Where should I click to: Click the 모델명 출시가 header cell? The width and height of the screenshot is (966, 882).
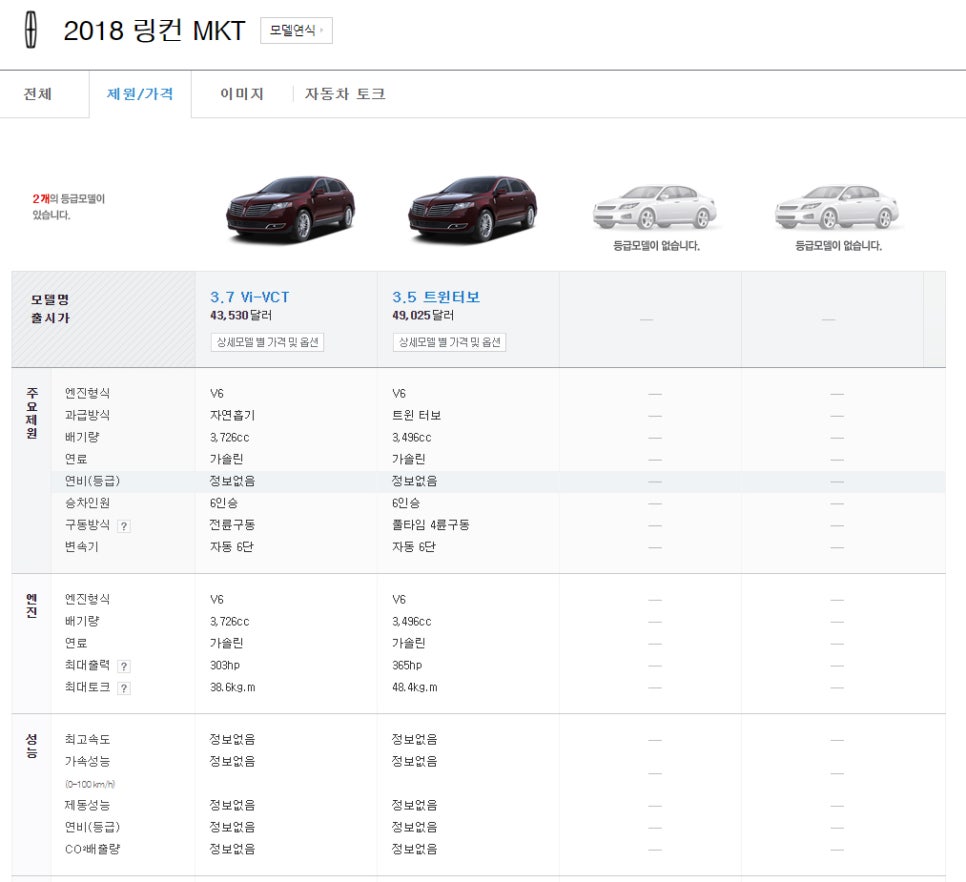(x=104, y=319)
